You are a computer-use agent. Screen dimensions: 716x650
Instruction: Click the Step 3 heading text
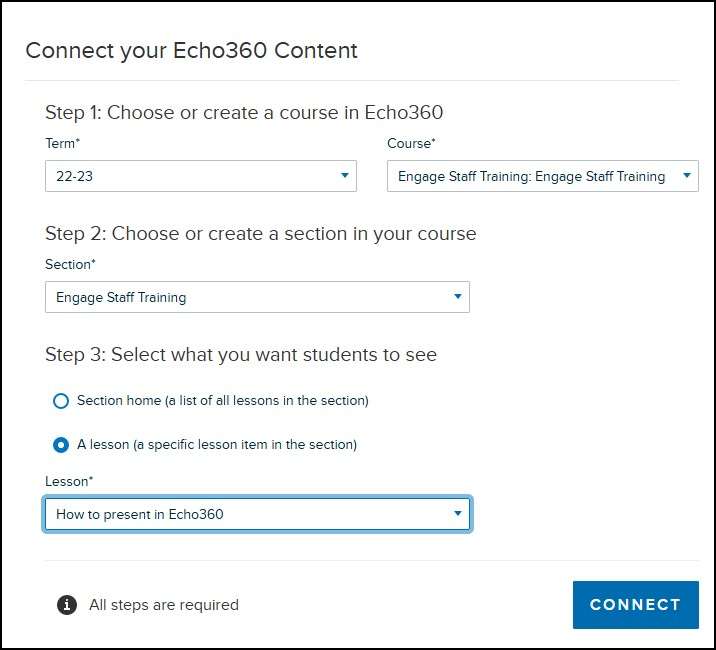pyautogui.click(x=241, y=354)
